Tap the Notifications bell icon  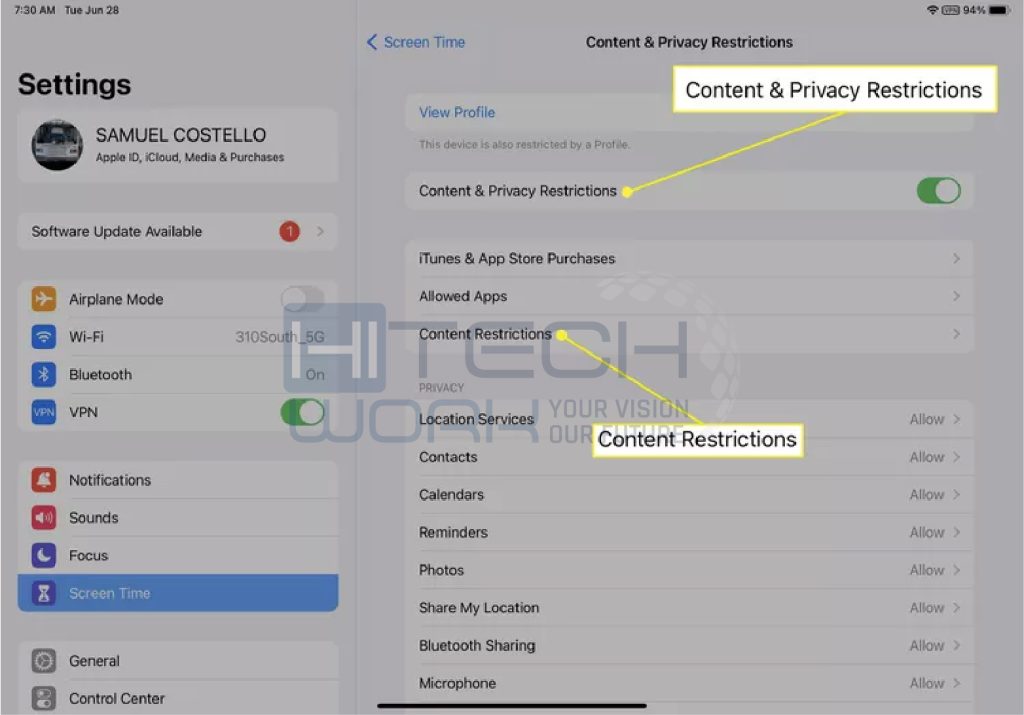coord(44,480)
